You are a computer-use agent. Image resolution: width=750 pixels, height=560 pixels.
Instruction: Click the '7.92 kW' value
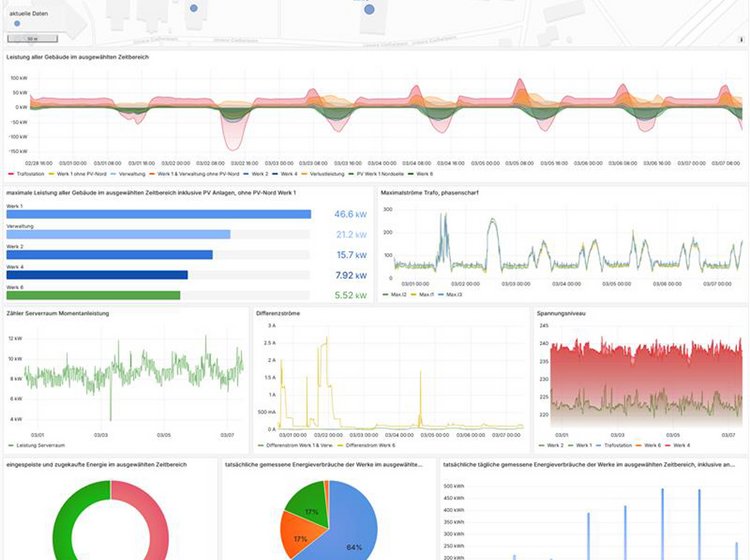coord(351,275)
